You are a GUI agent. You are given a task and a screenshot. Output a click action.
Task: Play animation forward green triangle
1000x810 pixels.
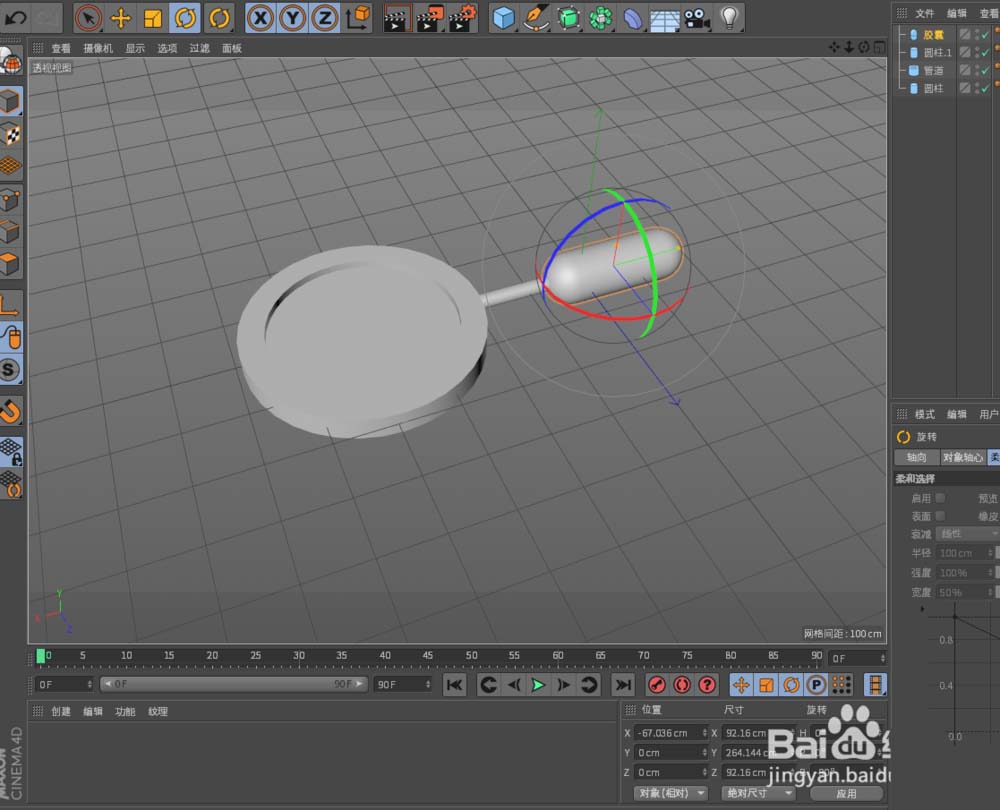[538, 685]
